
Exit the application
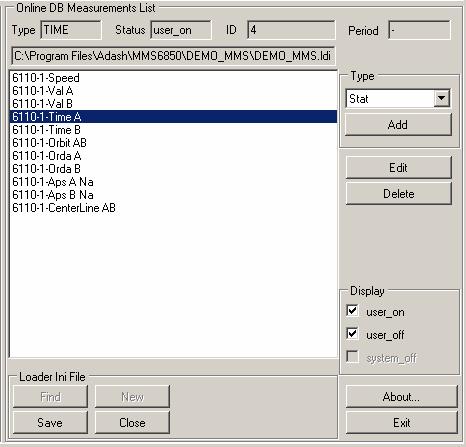(x=402, y=423)
